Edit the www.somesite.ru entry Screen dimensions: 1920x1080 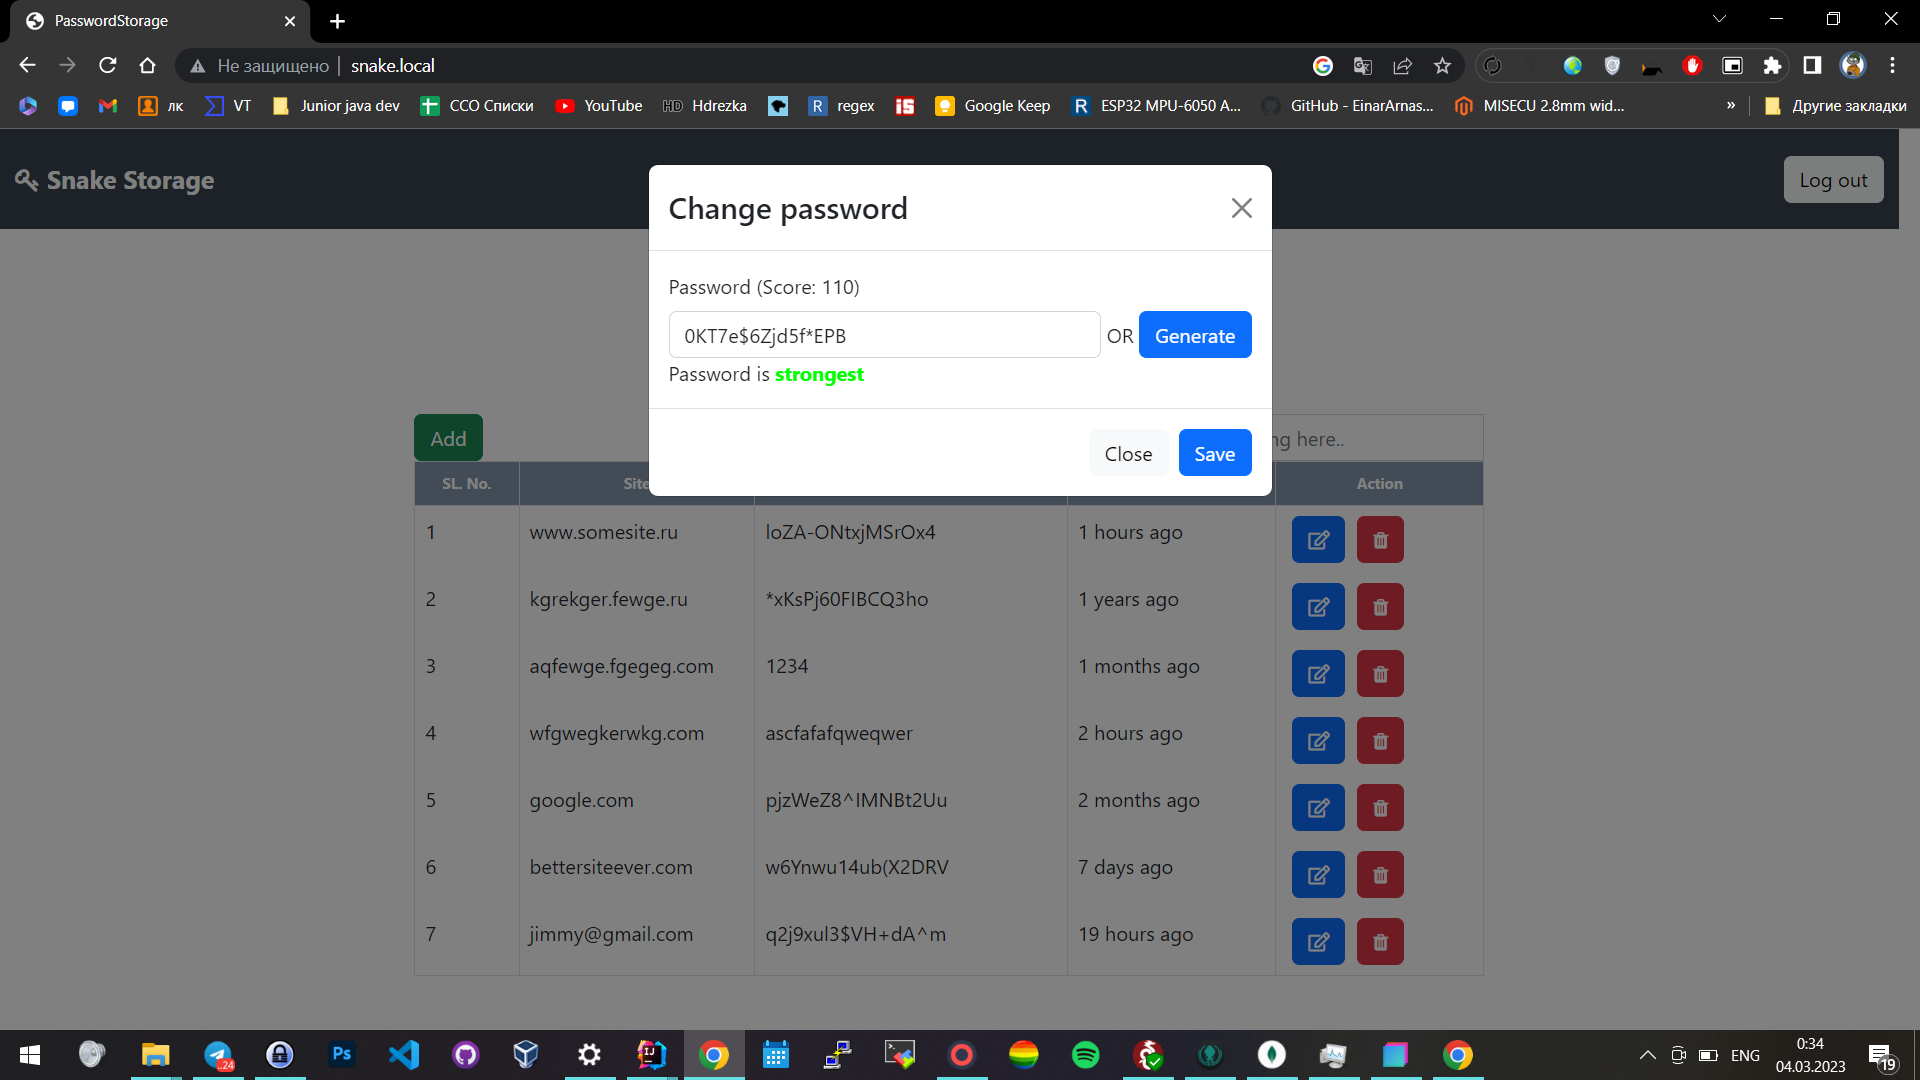1318,540
